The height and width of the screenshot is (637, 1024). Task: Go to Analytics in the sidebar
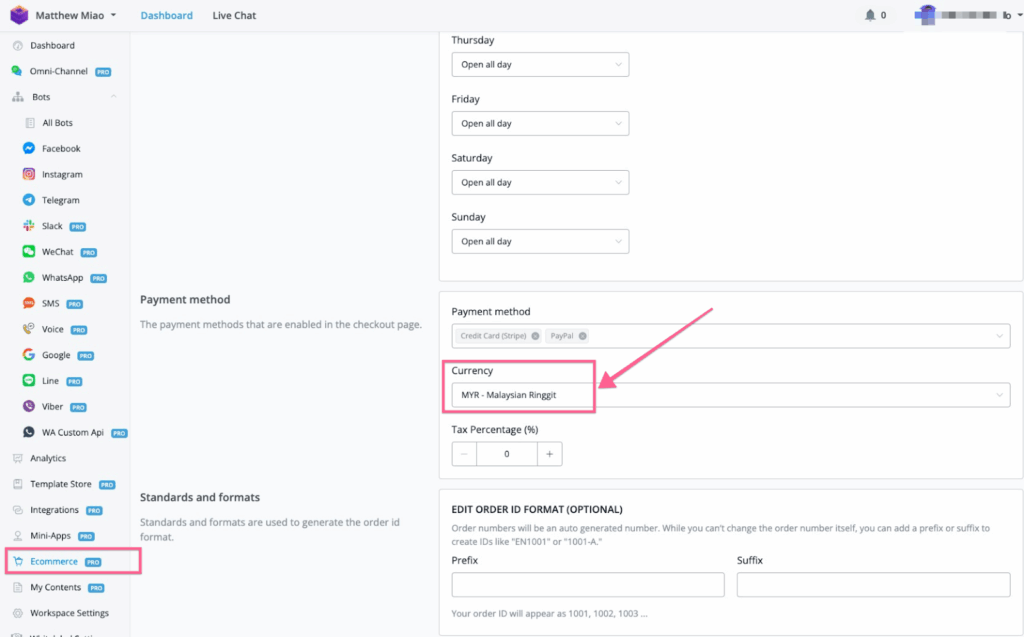point(48,458)
